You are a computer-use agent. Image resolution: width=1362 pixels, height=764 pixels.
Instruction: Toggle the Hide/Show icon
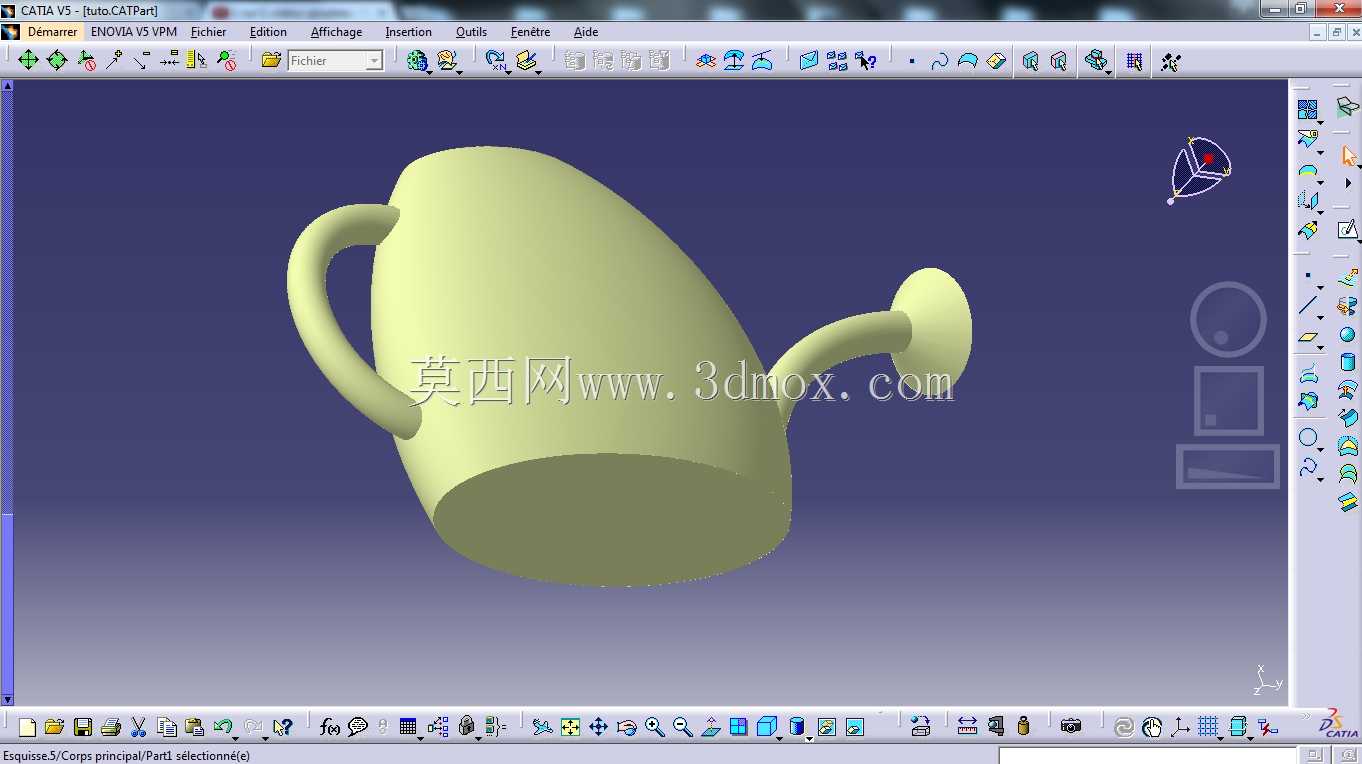(x=826, y=727)
